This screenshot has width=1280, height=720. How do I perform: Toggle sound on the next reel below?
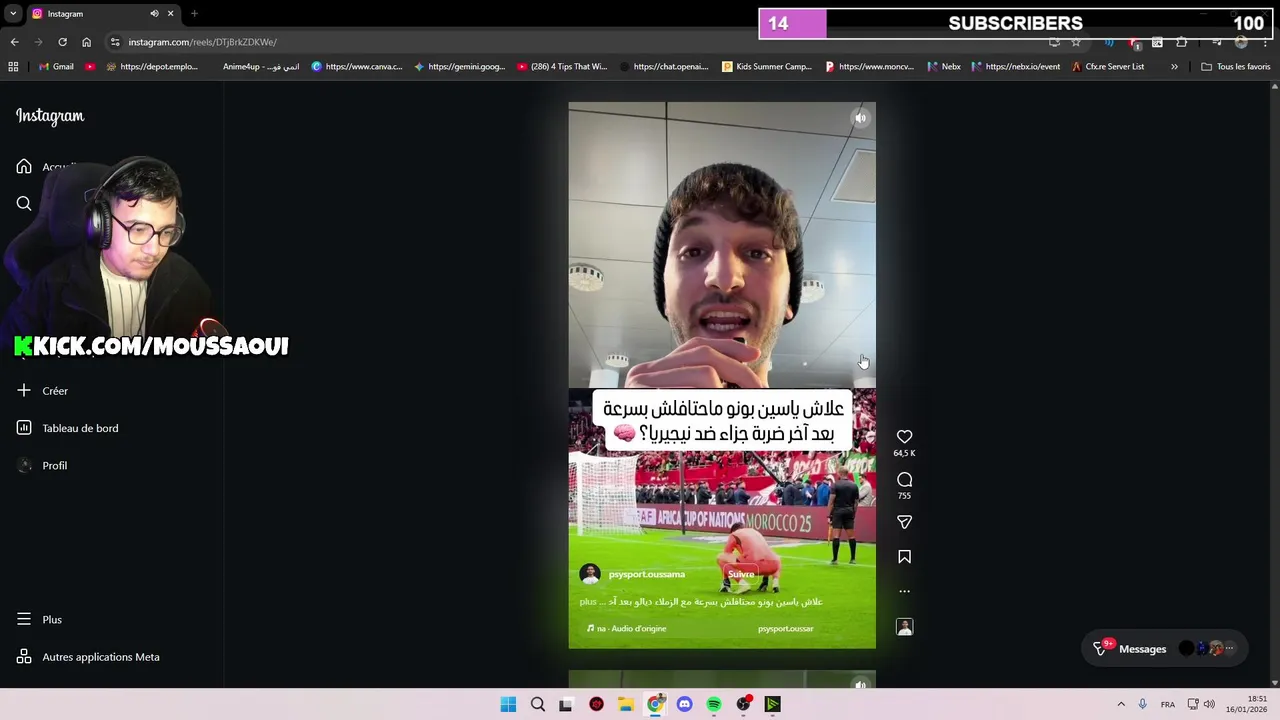point(860,685)
